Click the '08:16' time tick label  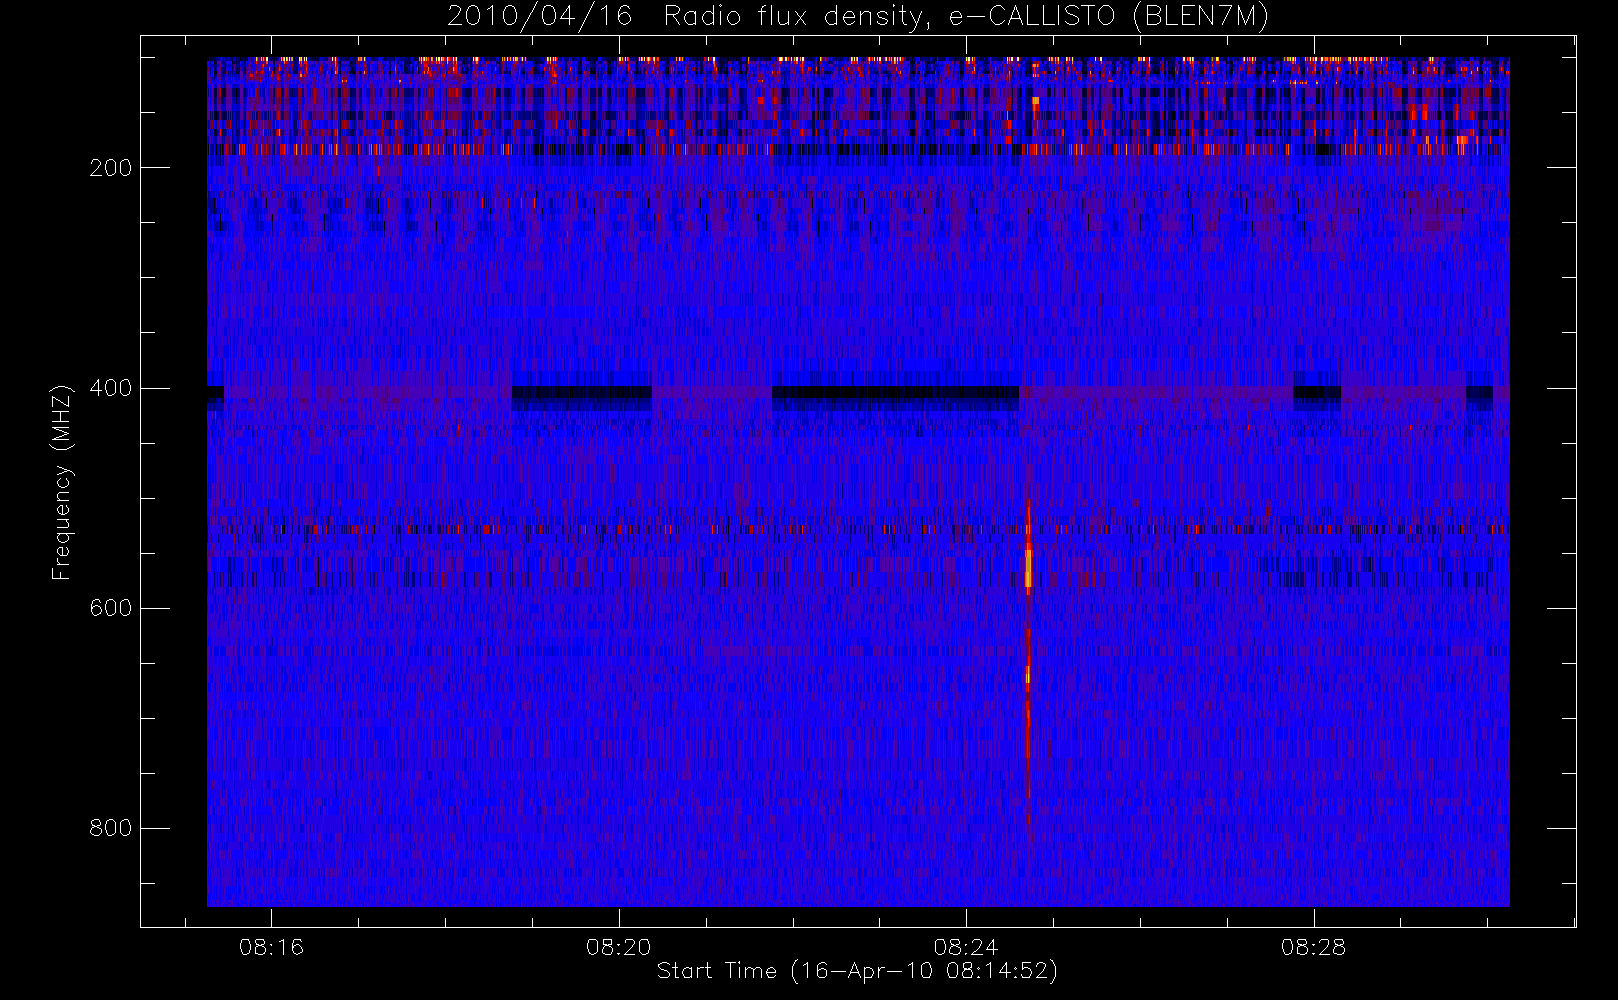coord(271,946)
